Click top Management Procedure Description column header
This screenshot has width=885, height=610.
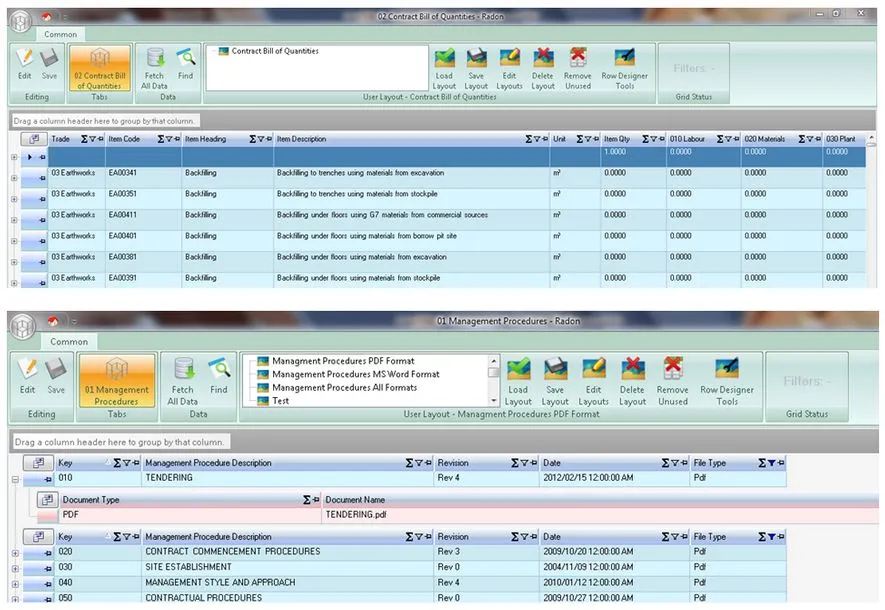[x=287, y=463]
